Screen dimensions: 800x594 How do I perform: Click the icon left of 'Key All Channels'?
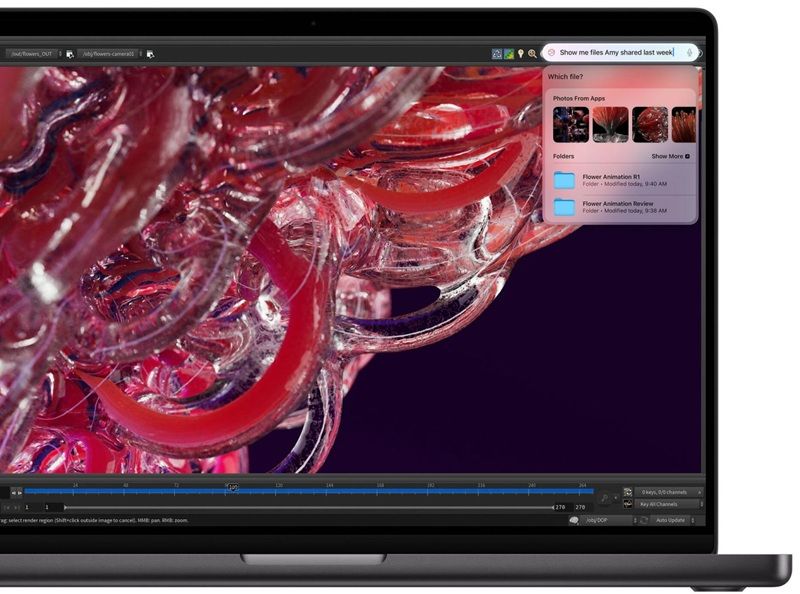click(628, 504)
